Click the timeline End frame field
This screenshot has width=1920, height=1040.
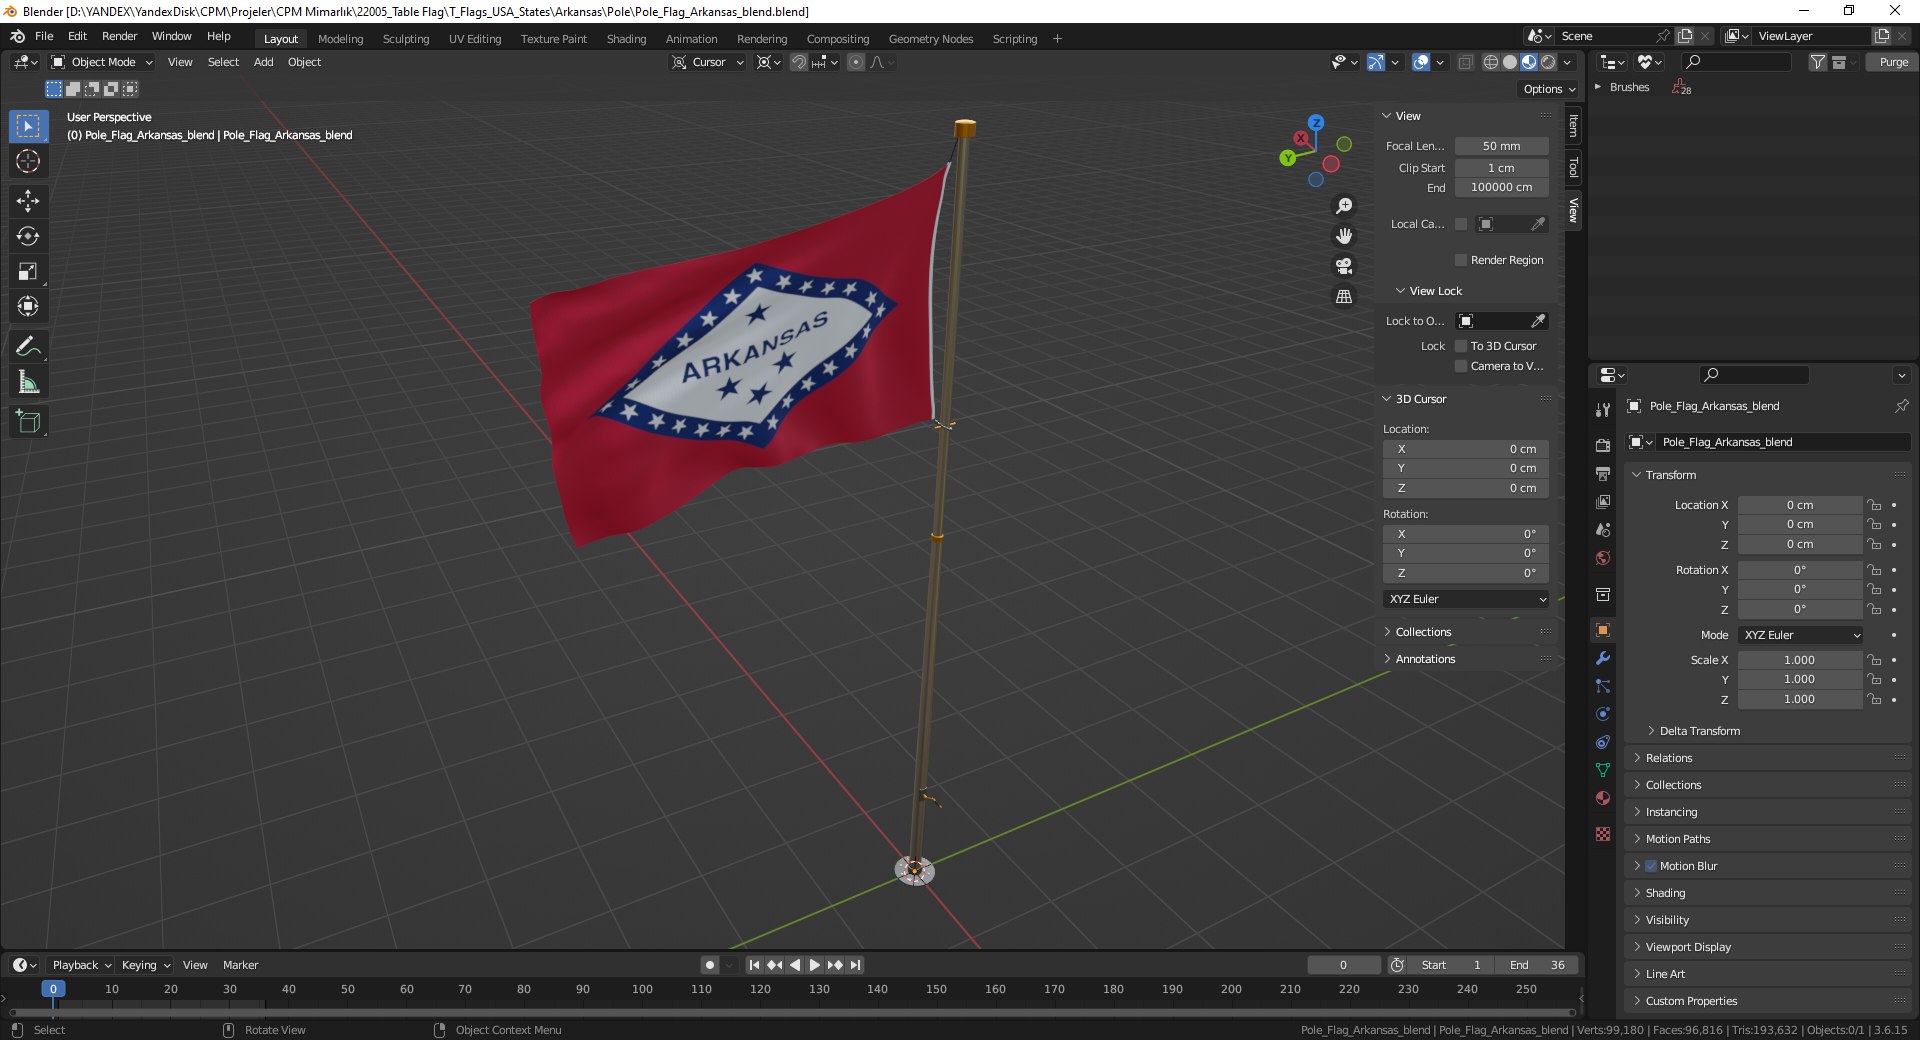[1538, 965]
